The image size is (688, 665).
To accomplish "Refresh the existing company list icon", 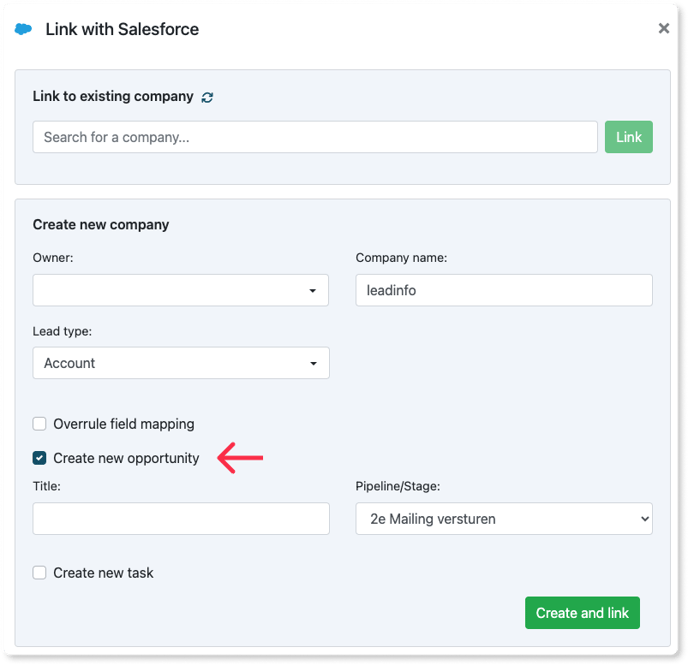I will tap(207, 97).
